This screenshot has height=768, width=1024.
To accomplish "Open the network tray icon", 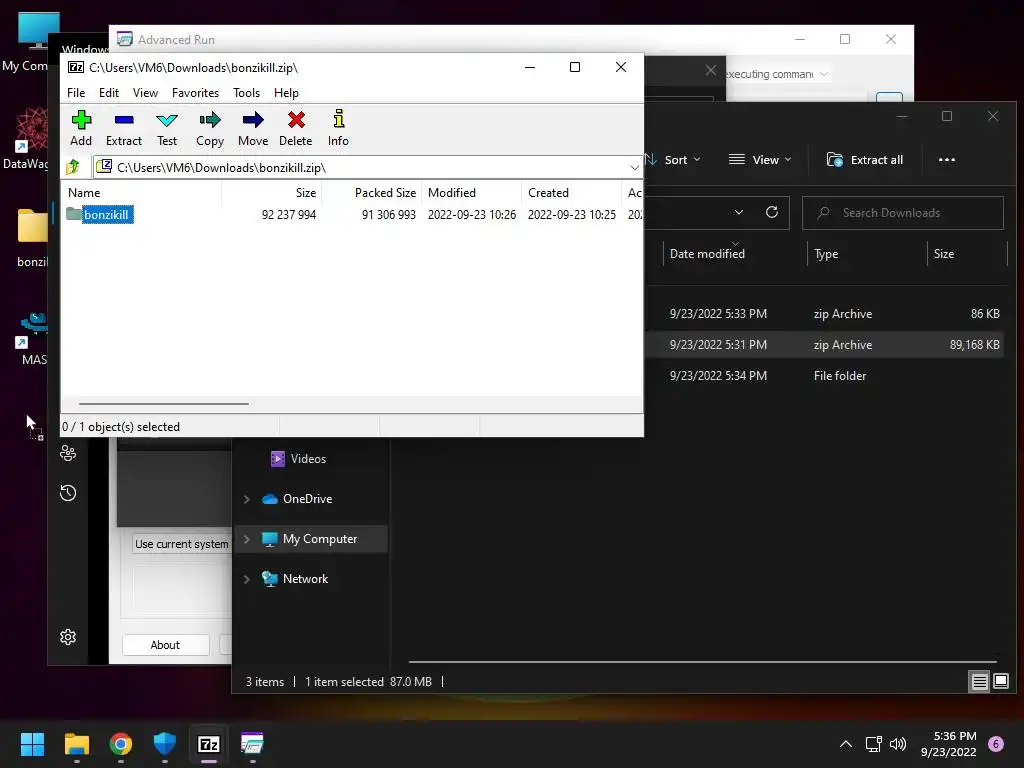I will pos(873,744).
